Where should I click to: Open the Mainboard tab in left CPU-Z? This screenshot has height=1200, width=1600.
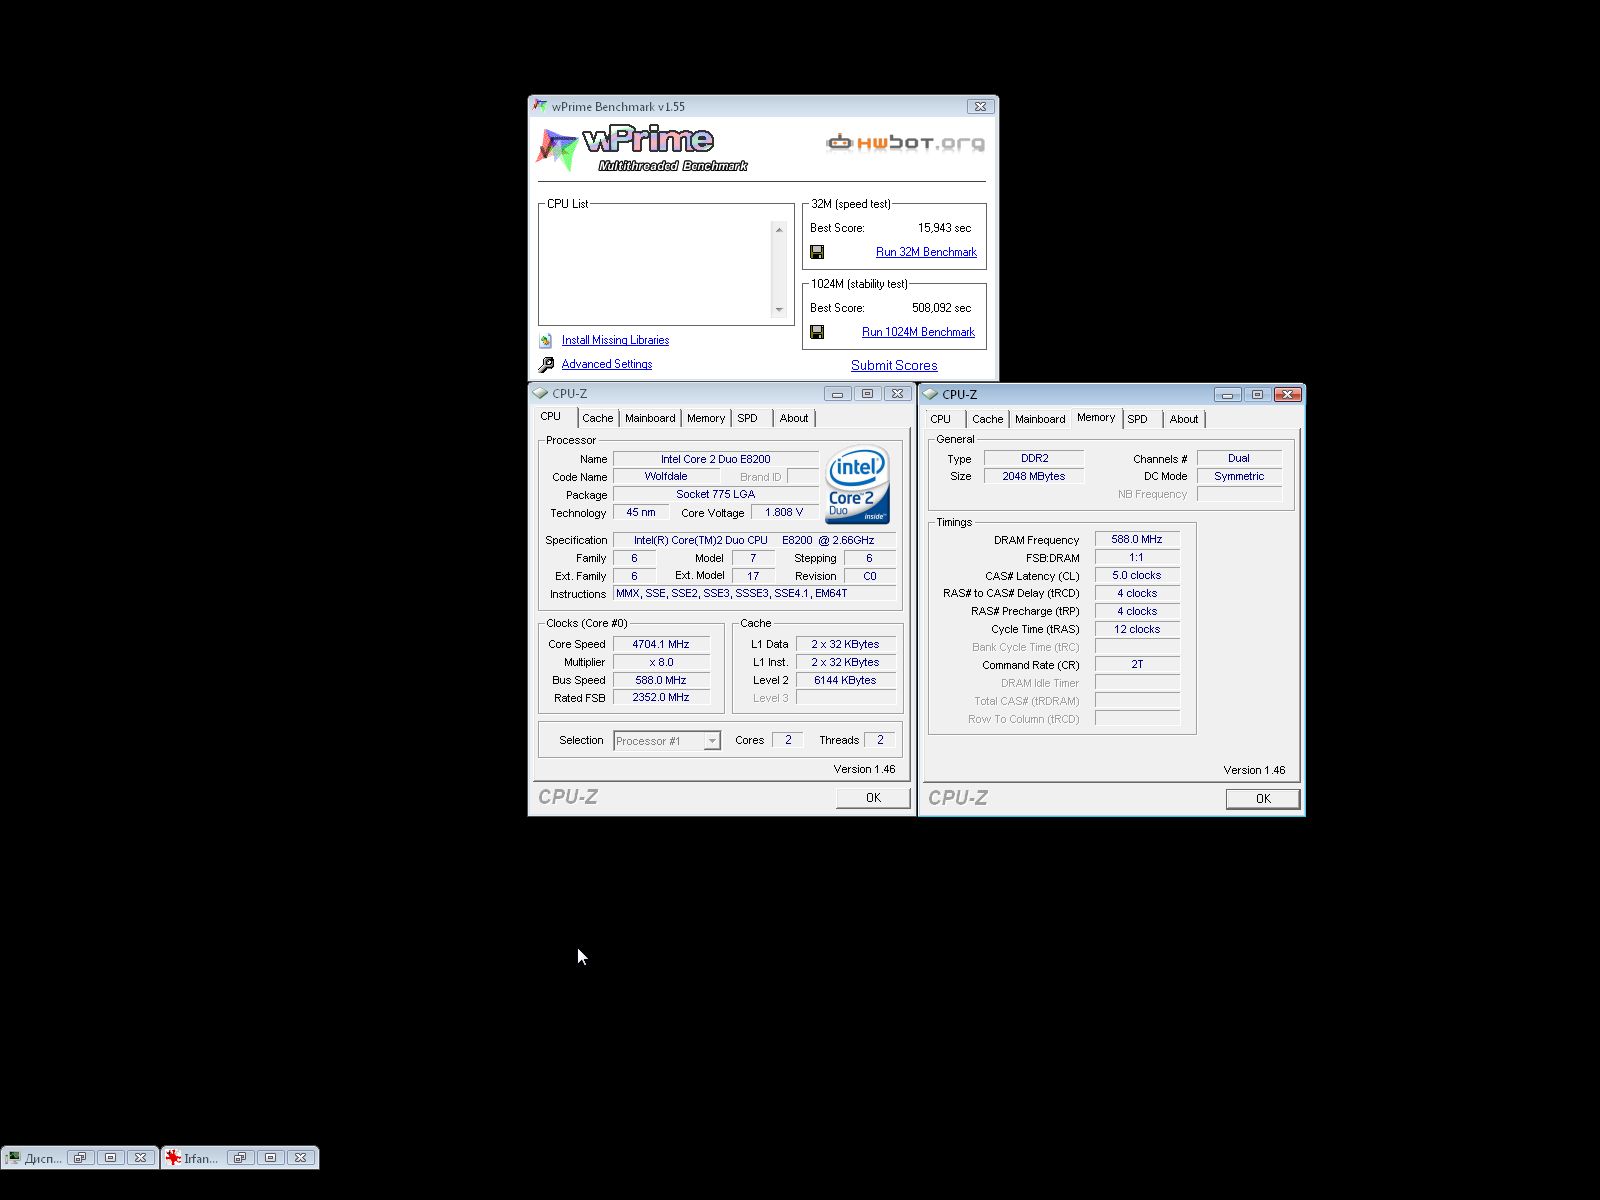point(650,418)
